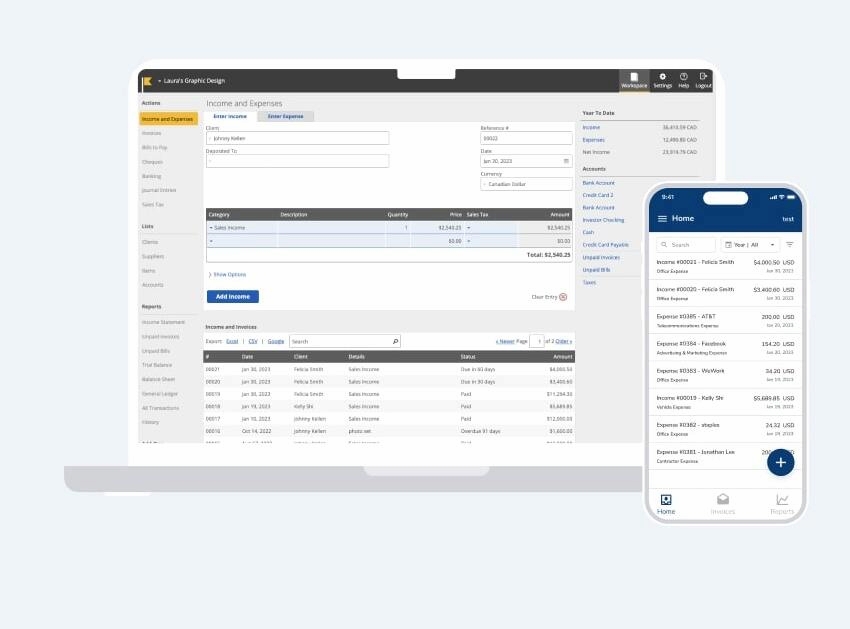Screen dimensions: 850x629
Task: Tap the blue plus floating button
Action: click(x=780, y=462)
